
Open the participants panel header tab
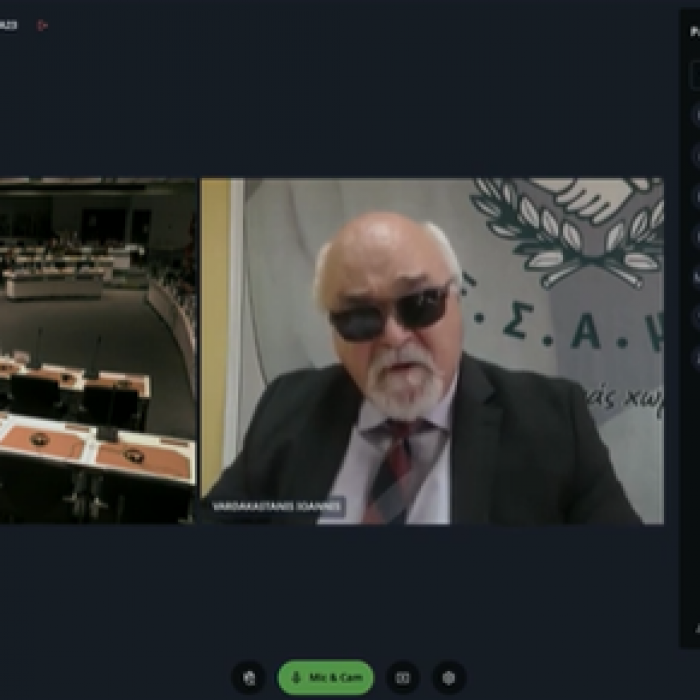tap(694, 31)
